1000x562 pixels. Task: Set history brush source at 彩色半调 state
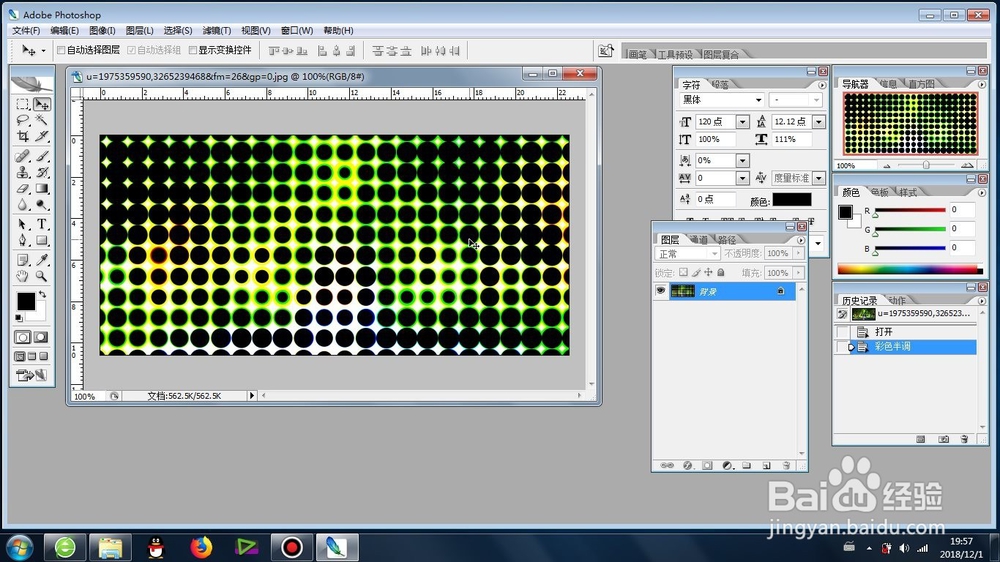tap(842, 346)
